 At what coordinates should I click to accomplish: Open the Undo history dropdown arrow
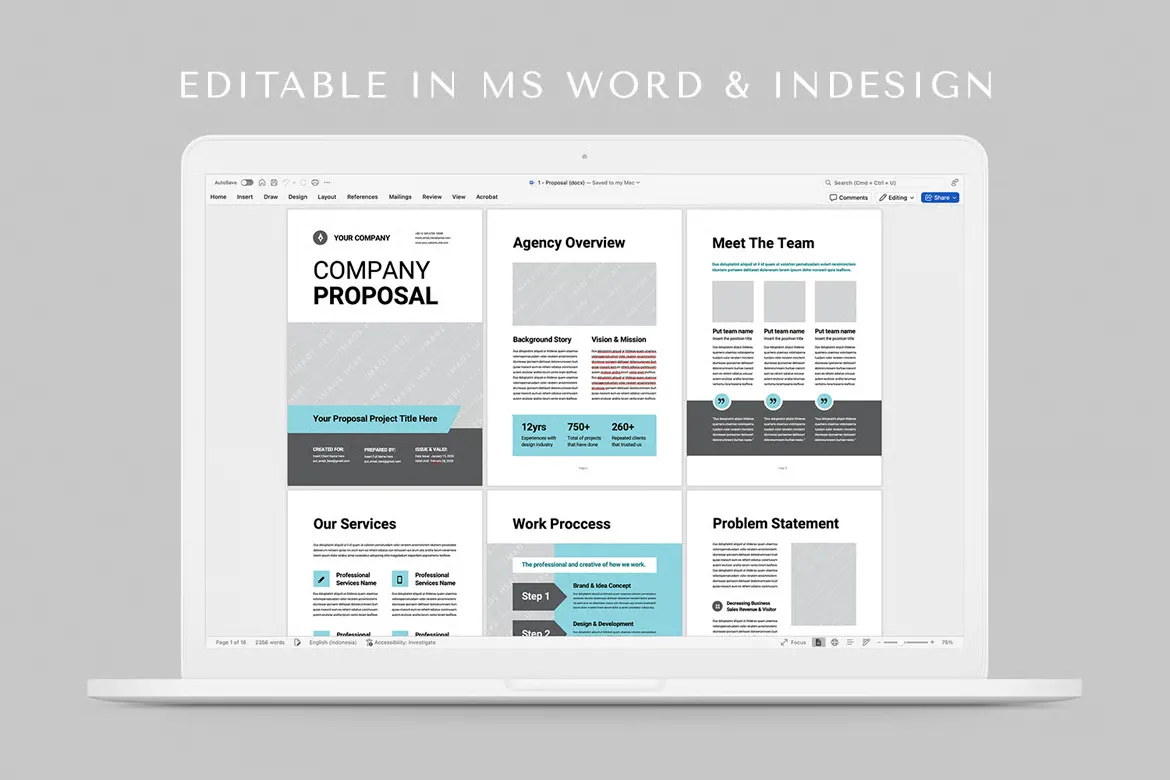click(x=294, y=182)
